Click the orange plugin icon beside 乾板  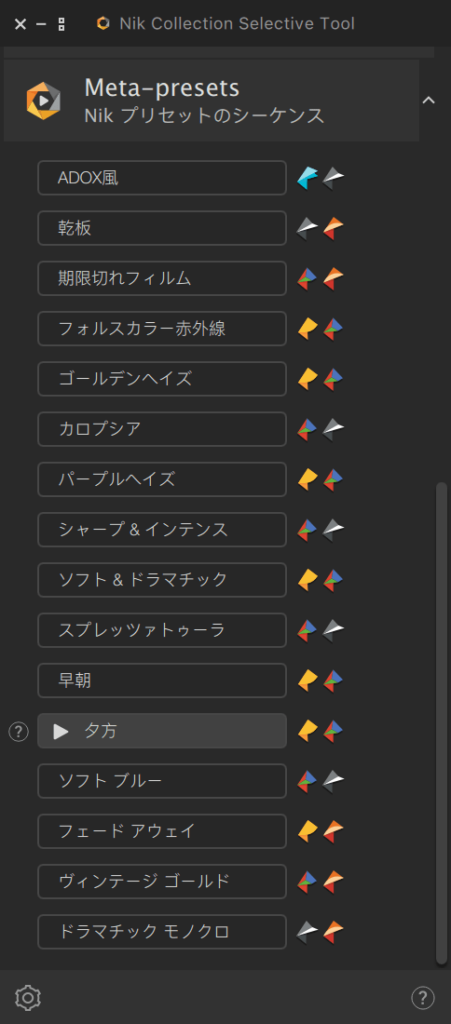[x=333, y=229]
